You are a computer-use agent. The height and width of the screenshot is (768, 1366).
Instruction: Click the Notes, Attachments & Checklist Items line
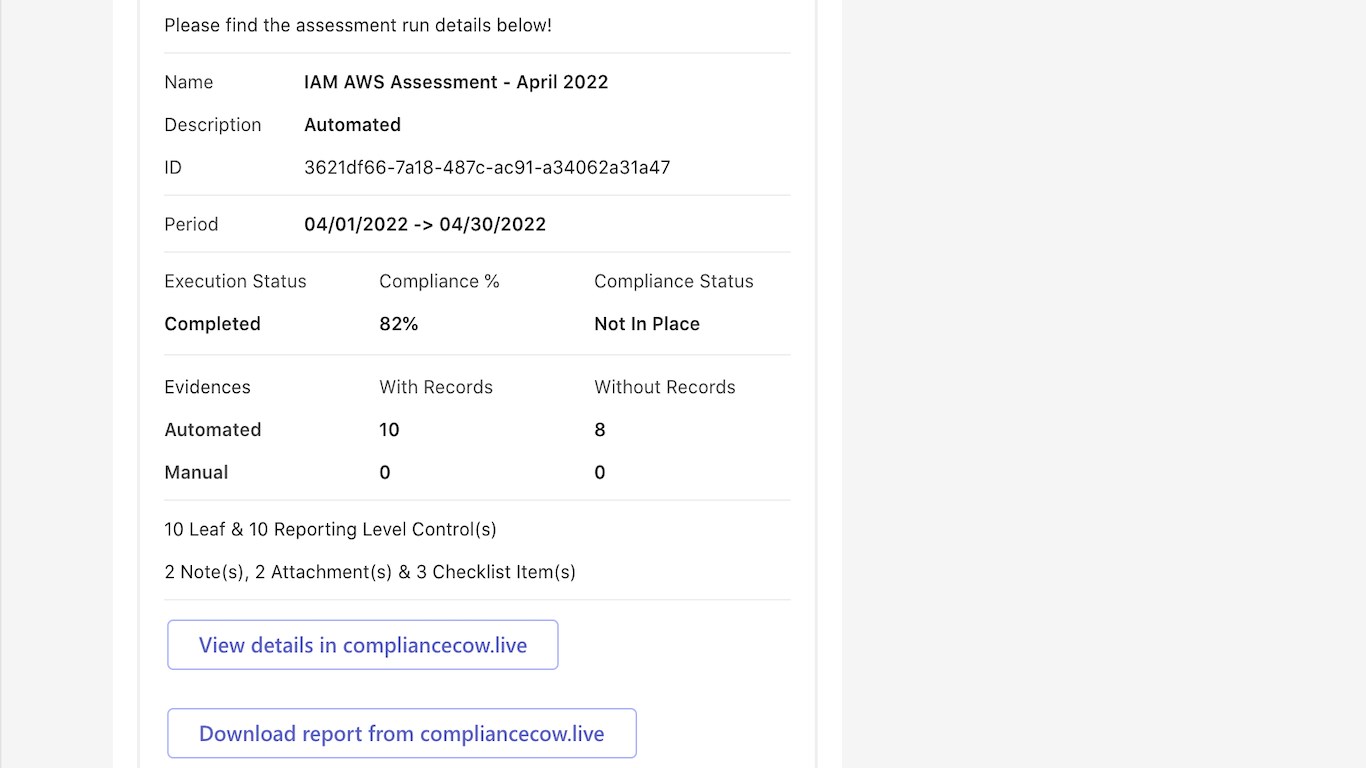tap(370, 572)
